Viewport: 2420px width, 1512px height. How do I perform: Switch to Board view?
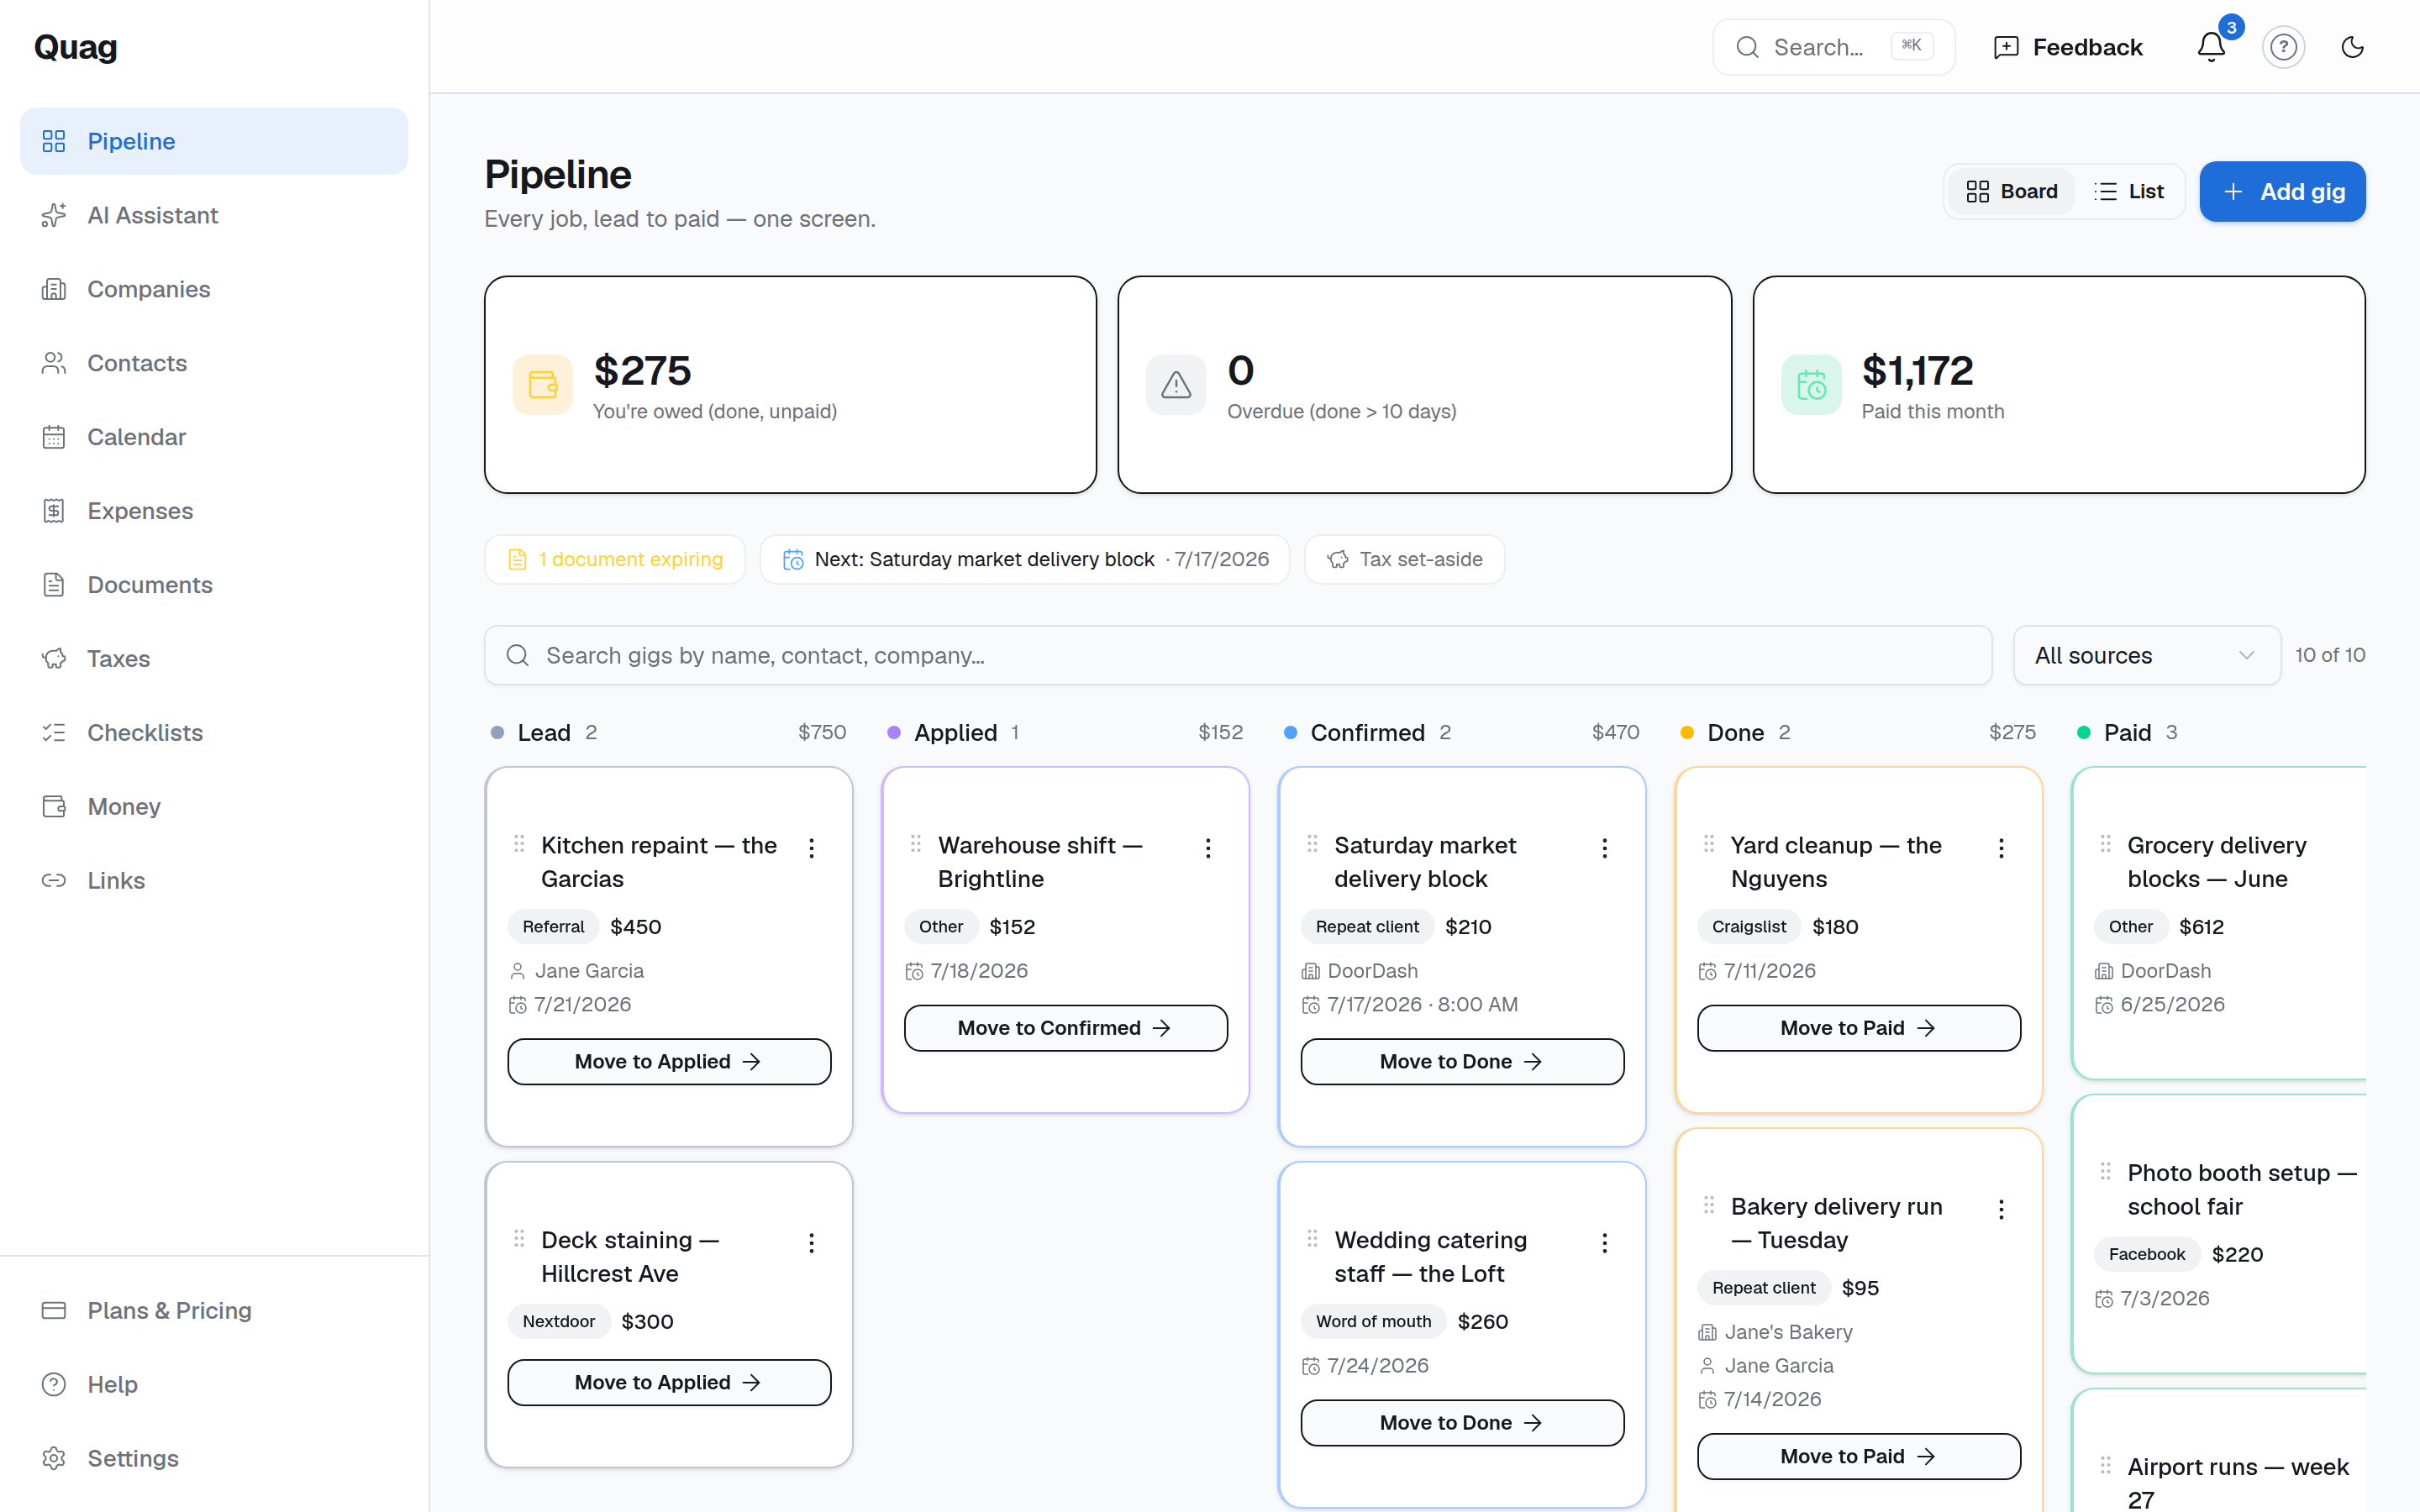2011,191
